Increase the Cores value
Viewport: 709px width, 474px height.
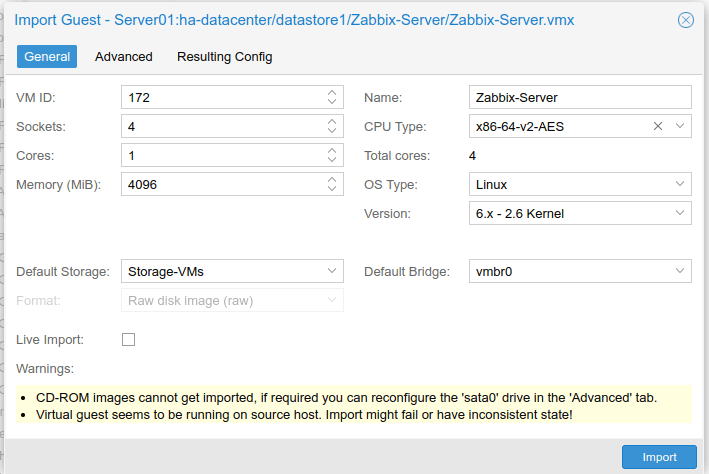(332, 151)
